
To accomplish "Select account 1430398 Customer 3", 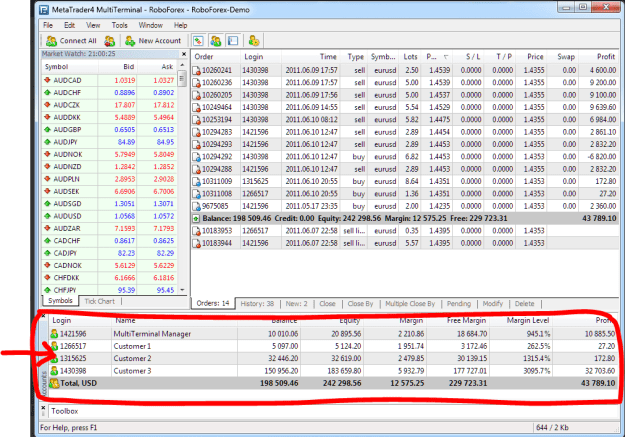I will [333, 371].
